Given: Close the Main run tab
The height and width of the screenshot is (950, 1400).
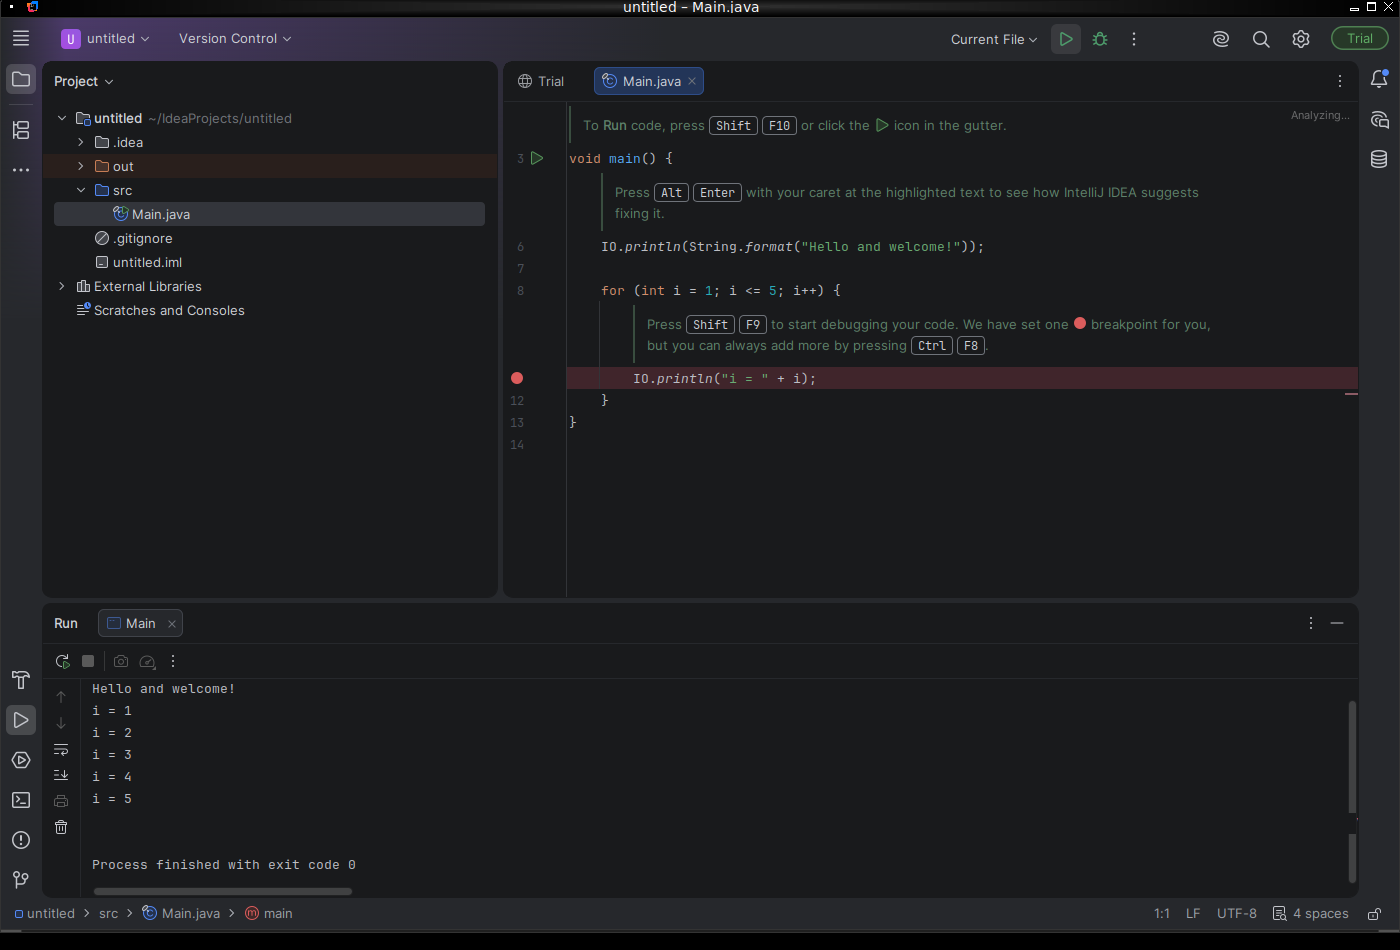Looking at the screenshot, I should click(172, 623).
